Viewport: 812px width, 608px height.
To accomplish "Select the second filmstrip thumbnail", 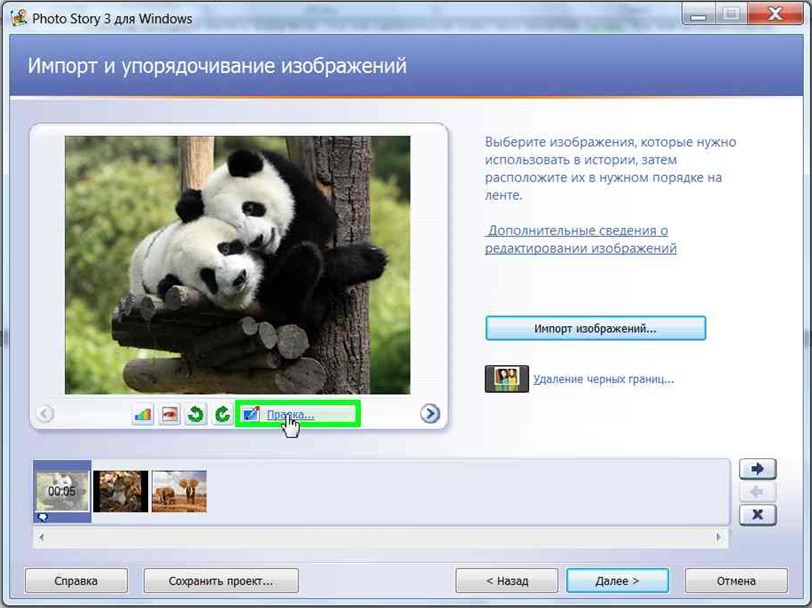I will (x=121, y=491).
